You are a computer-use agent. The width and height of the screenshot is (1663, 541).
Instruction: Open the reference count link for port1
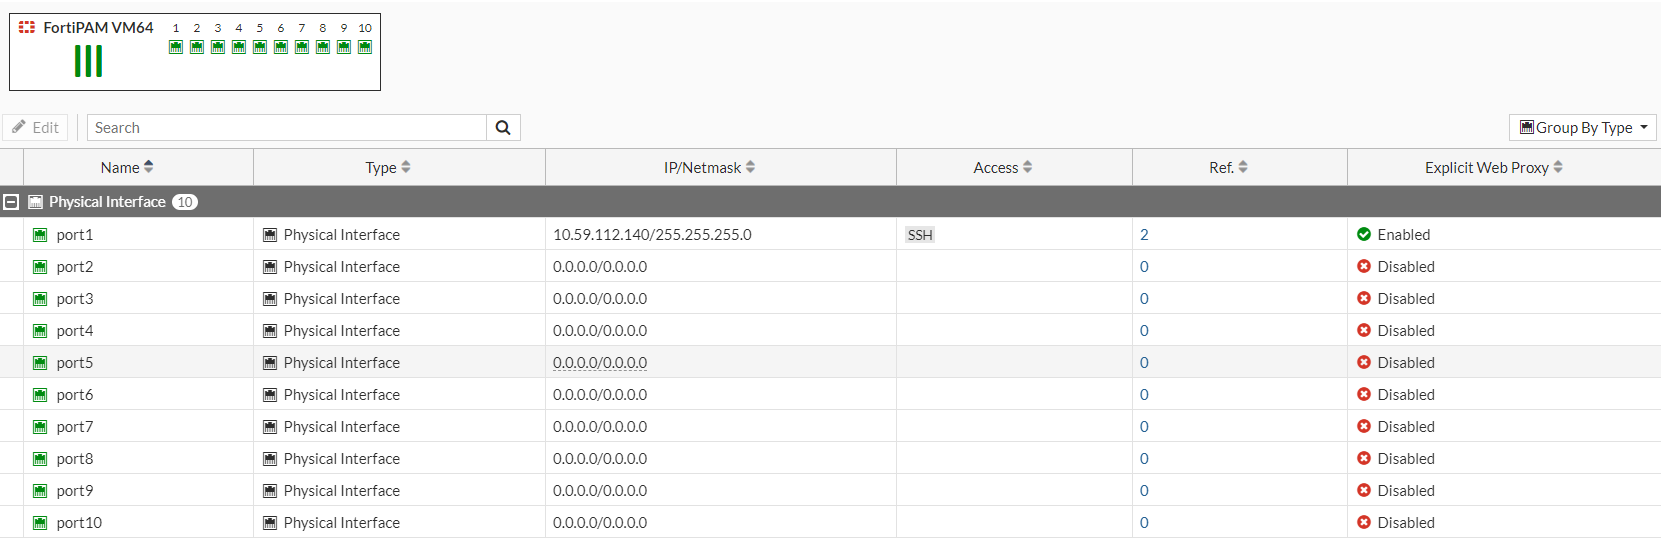[x=1144, y=235]
